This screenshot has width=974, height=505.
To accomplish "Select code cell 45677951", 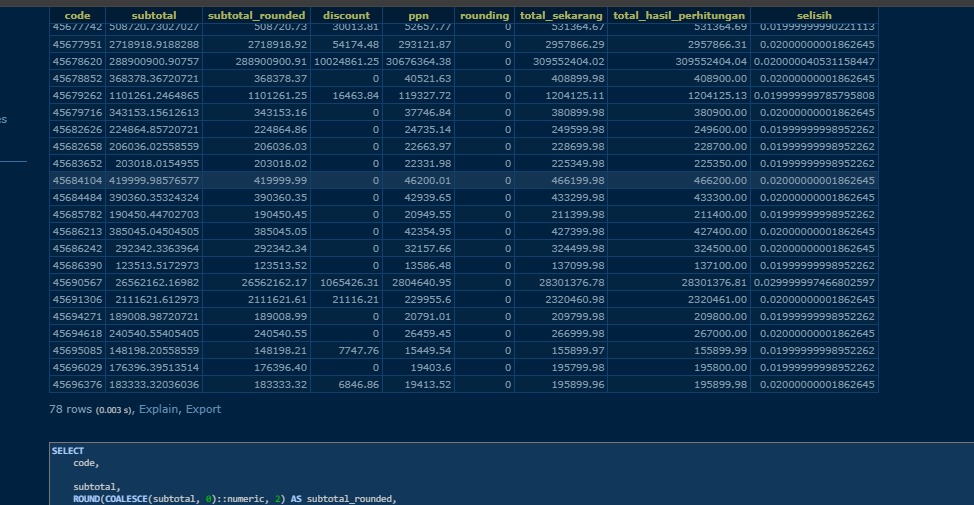I will point(77,45).
